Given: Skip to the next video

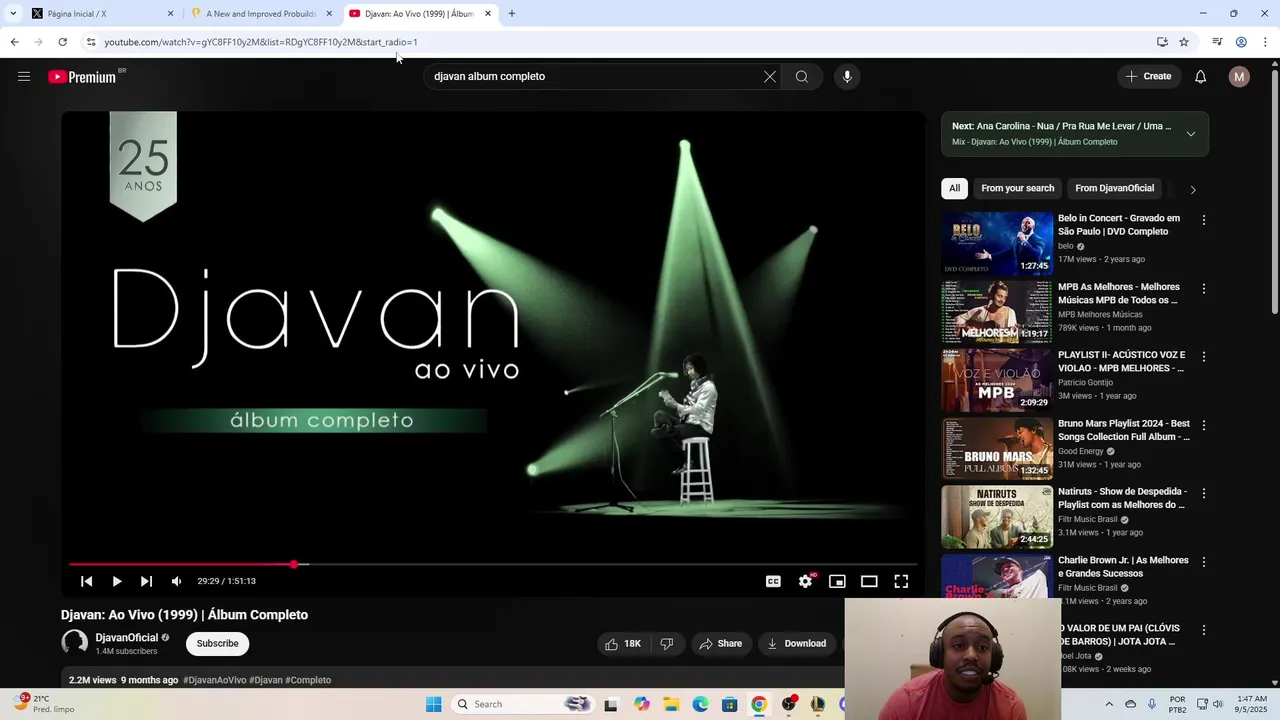Looking at the screenshot, I should pos(147,581).
